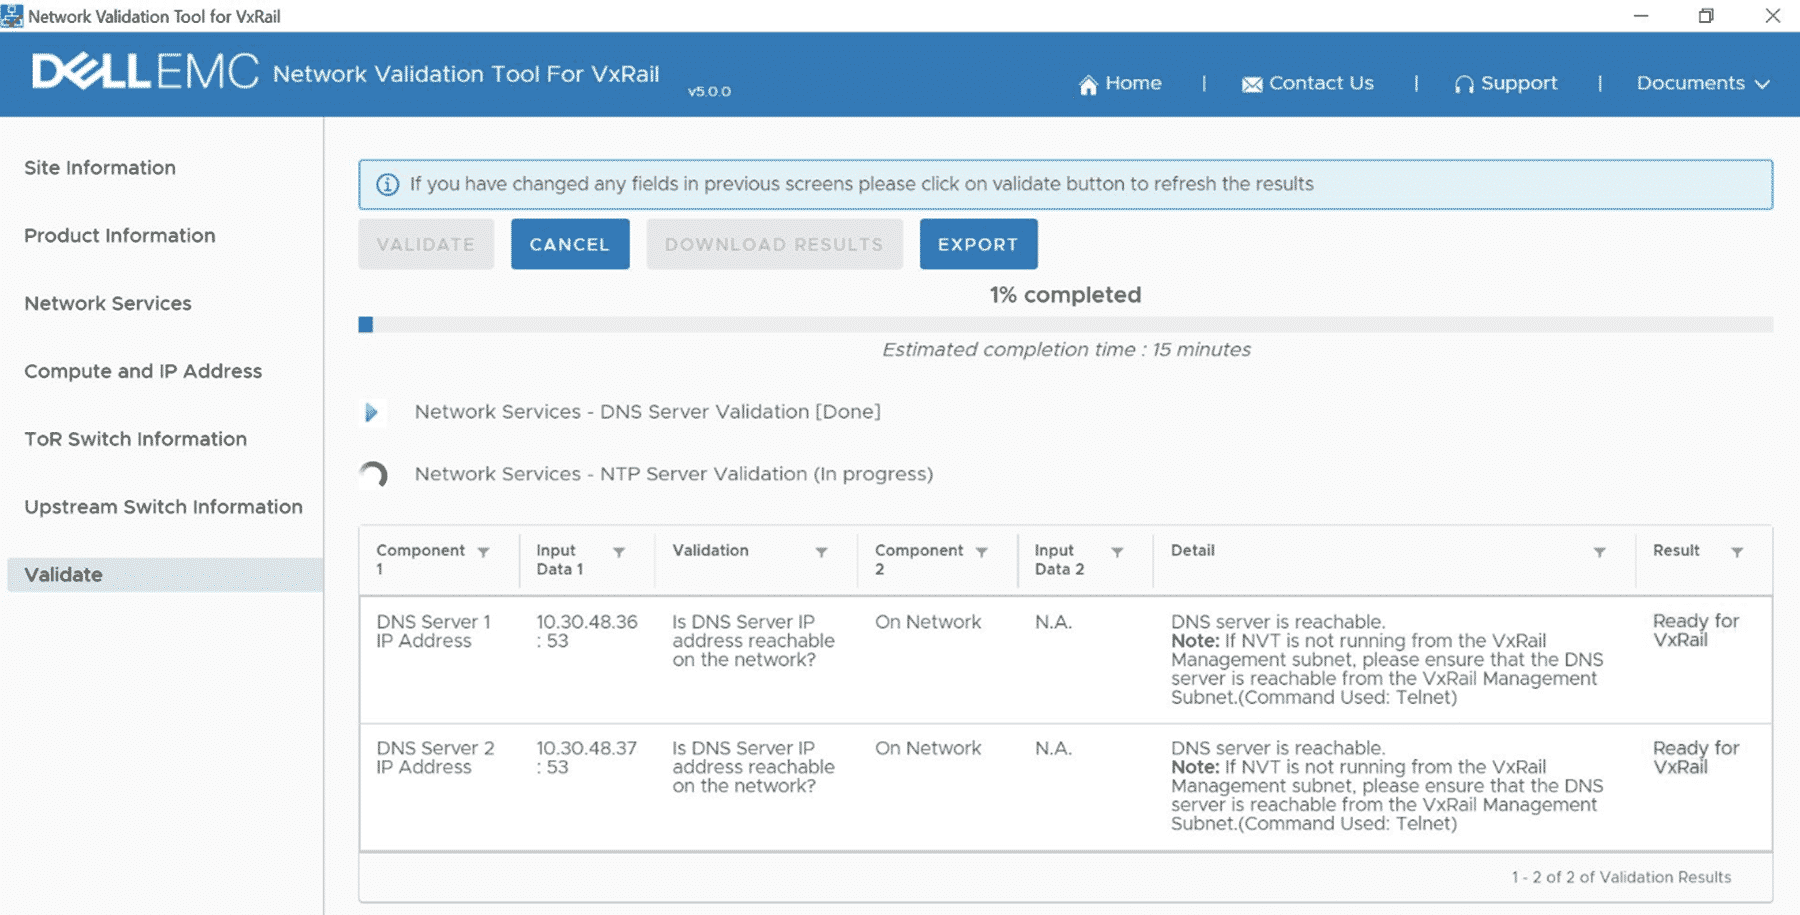1800x915 pixels.
Task: Open the filter for Input Data 2 column
Action: pos(1117,552)
